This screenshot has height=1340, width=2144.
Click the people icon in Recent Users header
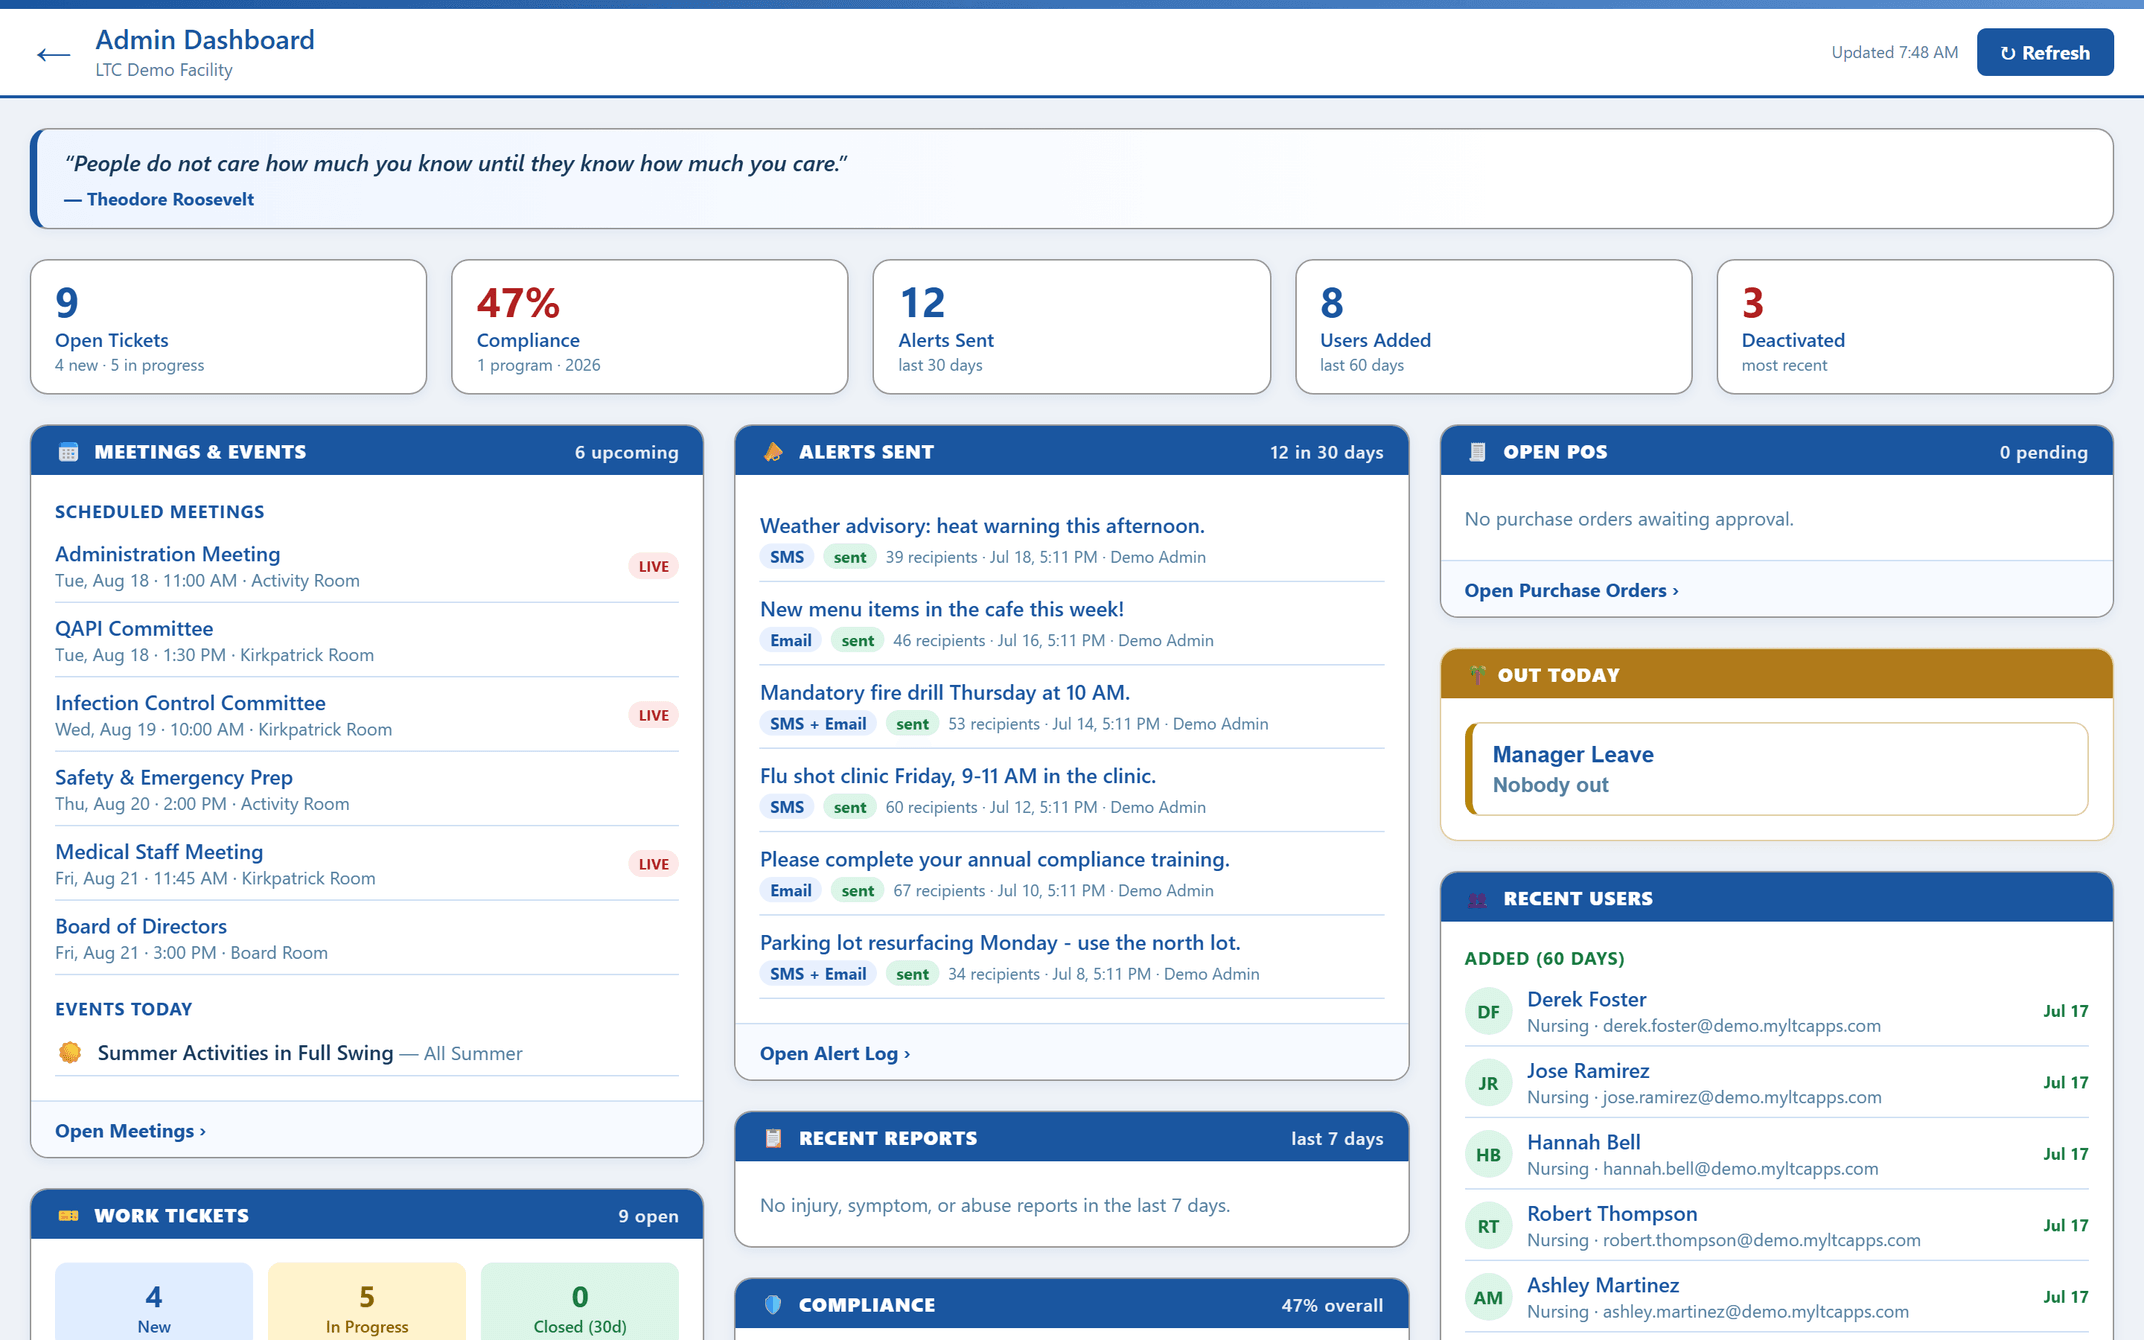1477,899
